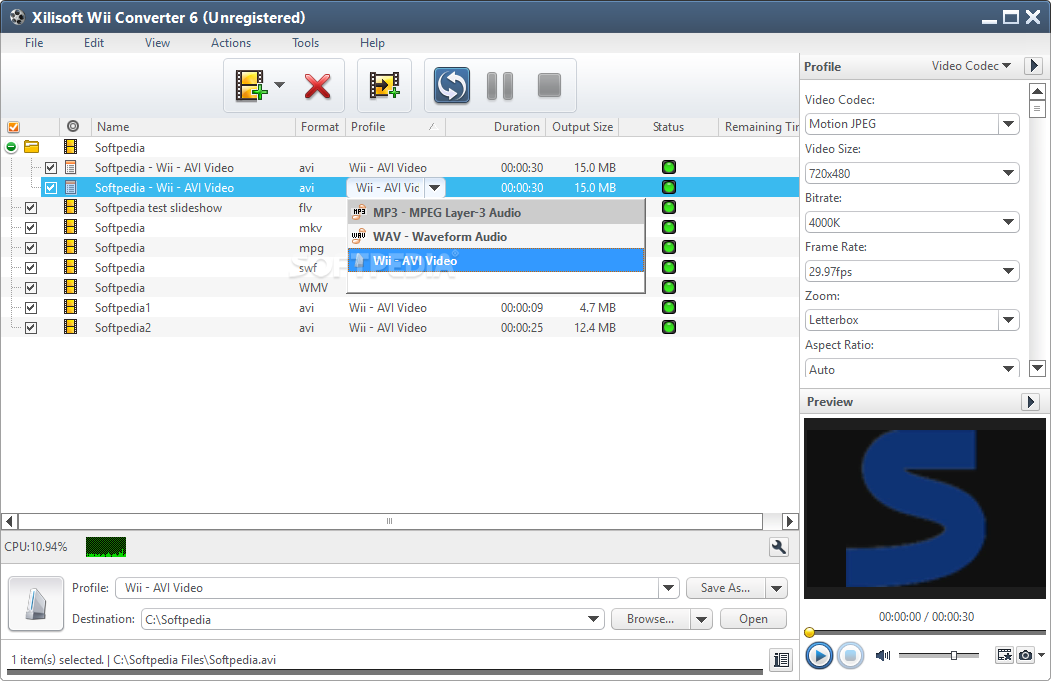
Task: Mute preview with the speaker icon
Action: [883, 655]
